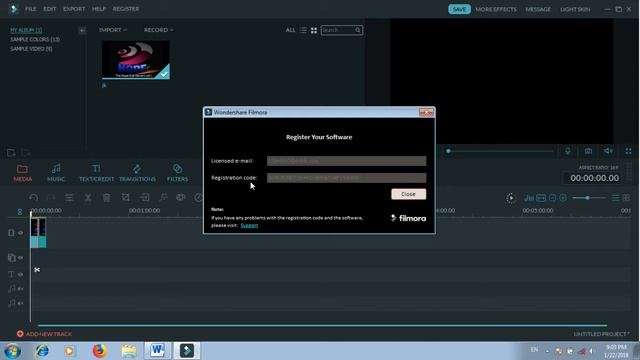Expand the RECORD dropdown

[x=158, y=30]
